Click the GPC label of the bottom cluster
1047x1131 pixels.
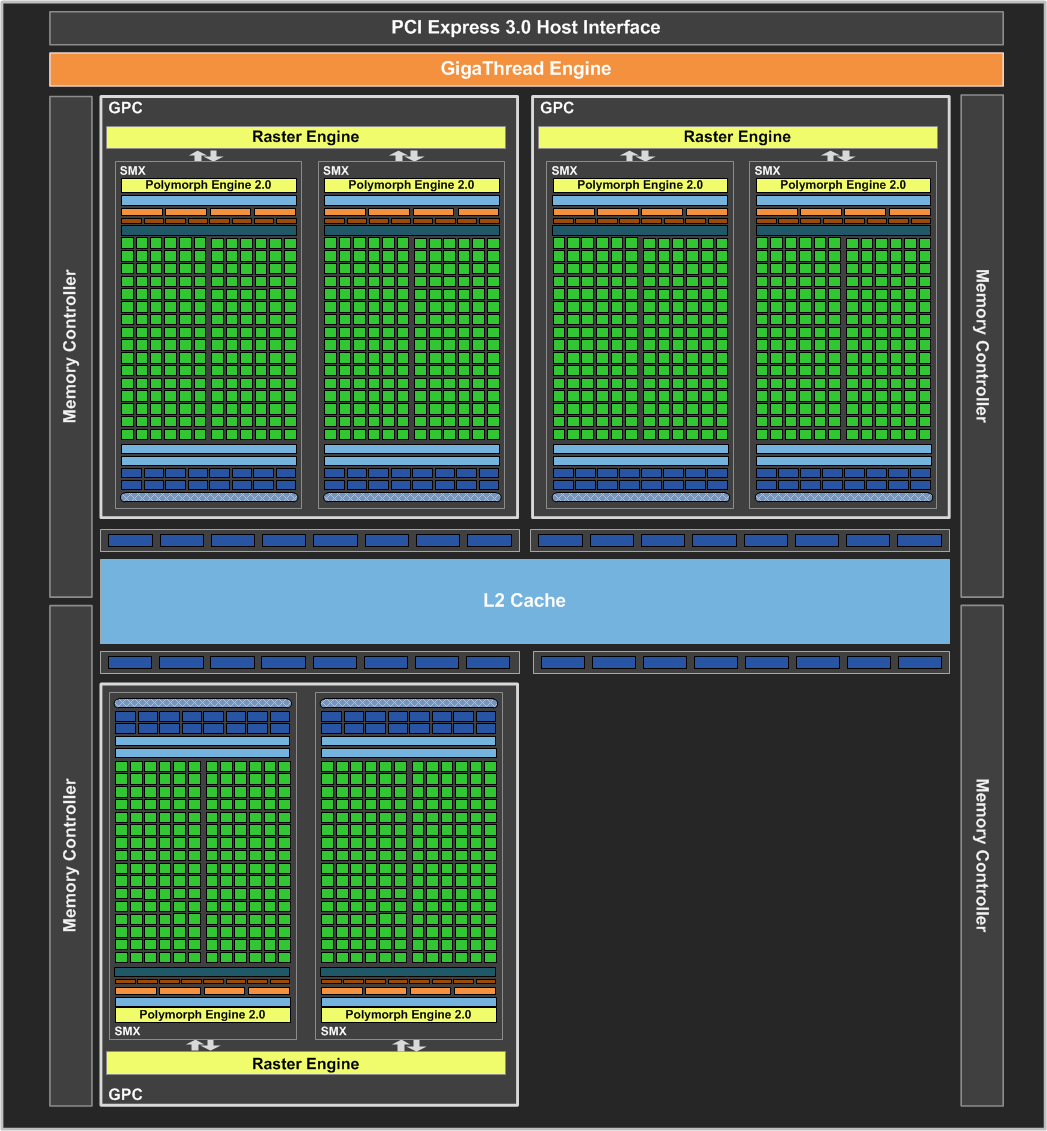pyautogui.click(x=125, y=1094)
